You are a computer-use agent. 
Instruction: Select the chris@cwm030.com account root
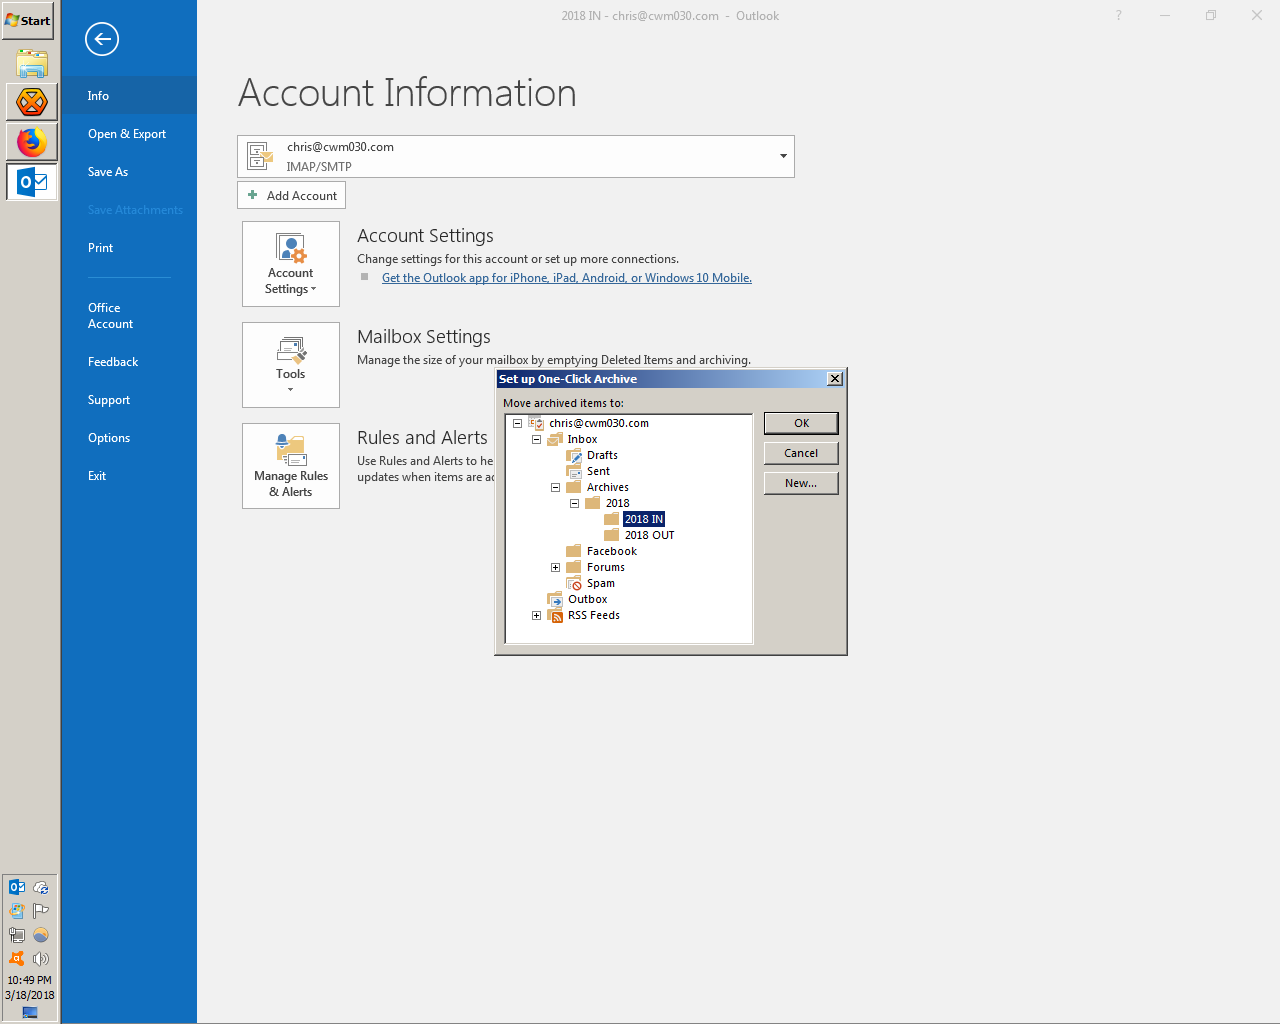tap(598, 423)
